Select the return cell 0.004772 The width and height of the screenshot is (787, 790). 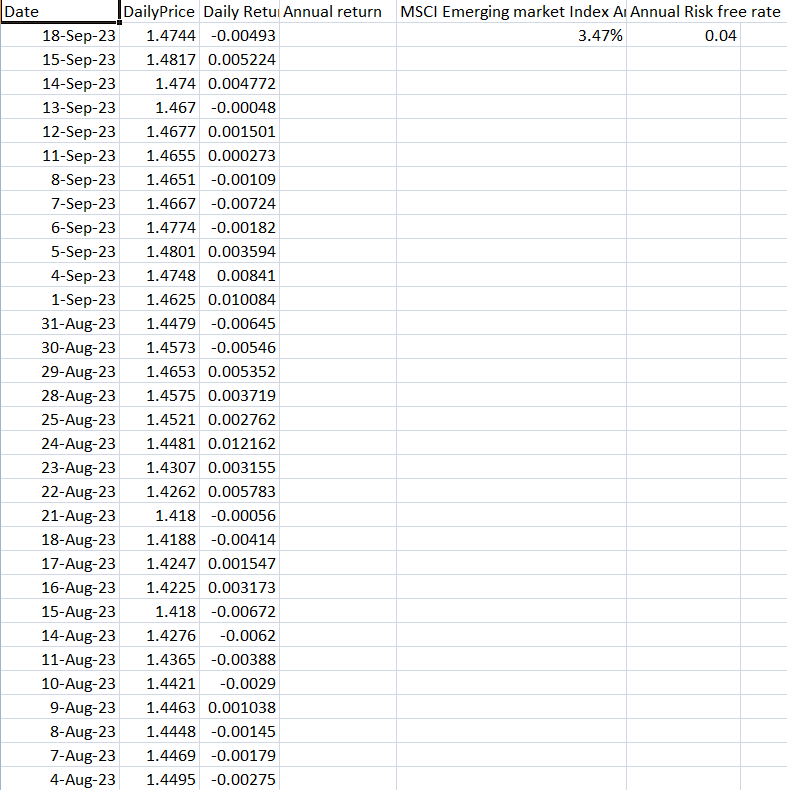click(239, 83)
